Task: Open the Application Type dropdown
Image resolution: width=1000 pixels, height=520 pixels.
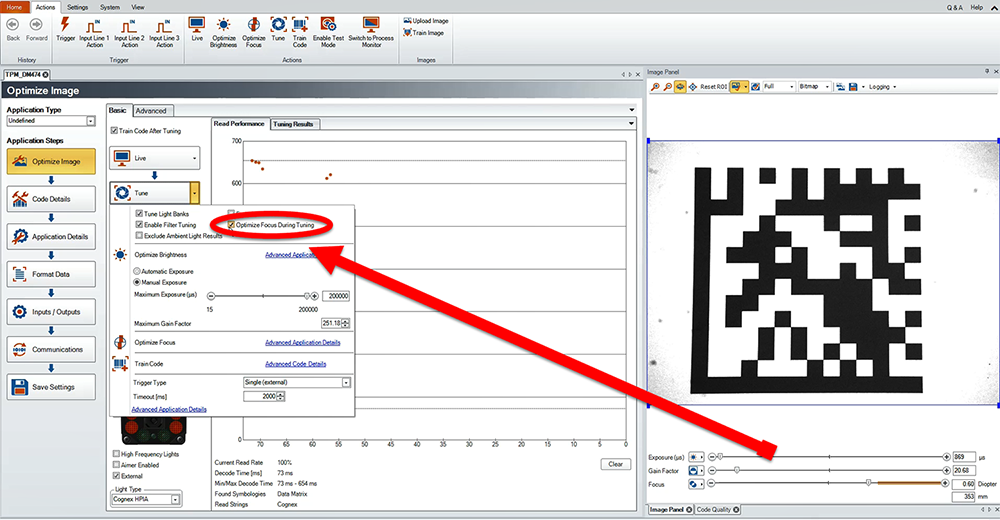Action: [x=90, y=121]
